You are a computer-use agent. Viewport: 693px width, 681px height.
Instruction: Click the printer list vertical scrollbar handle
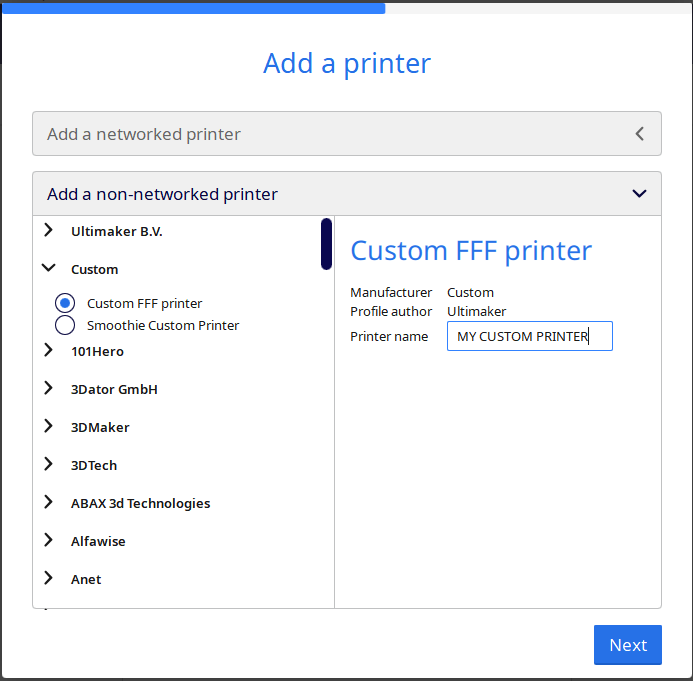click(x=327, y=243)
